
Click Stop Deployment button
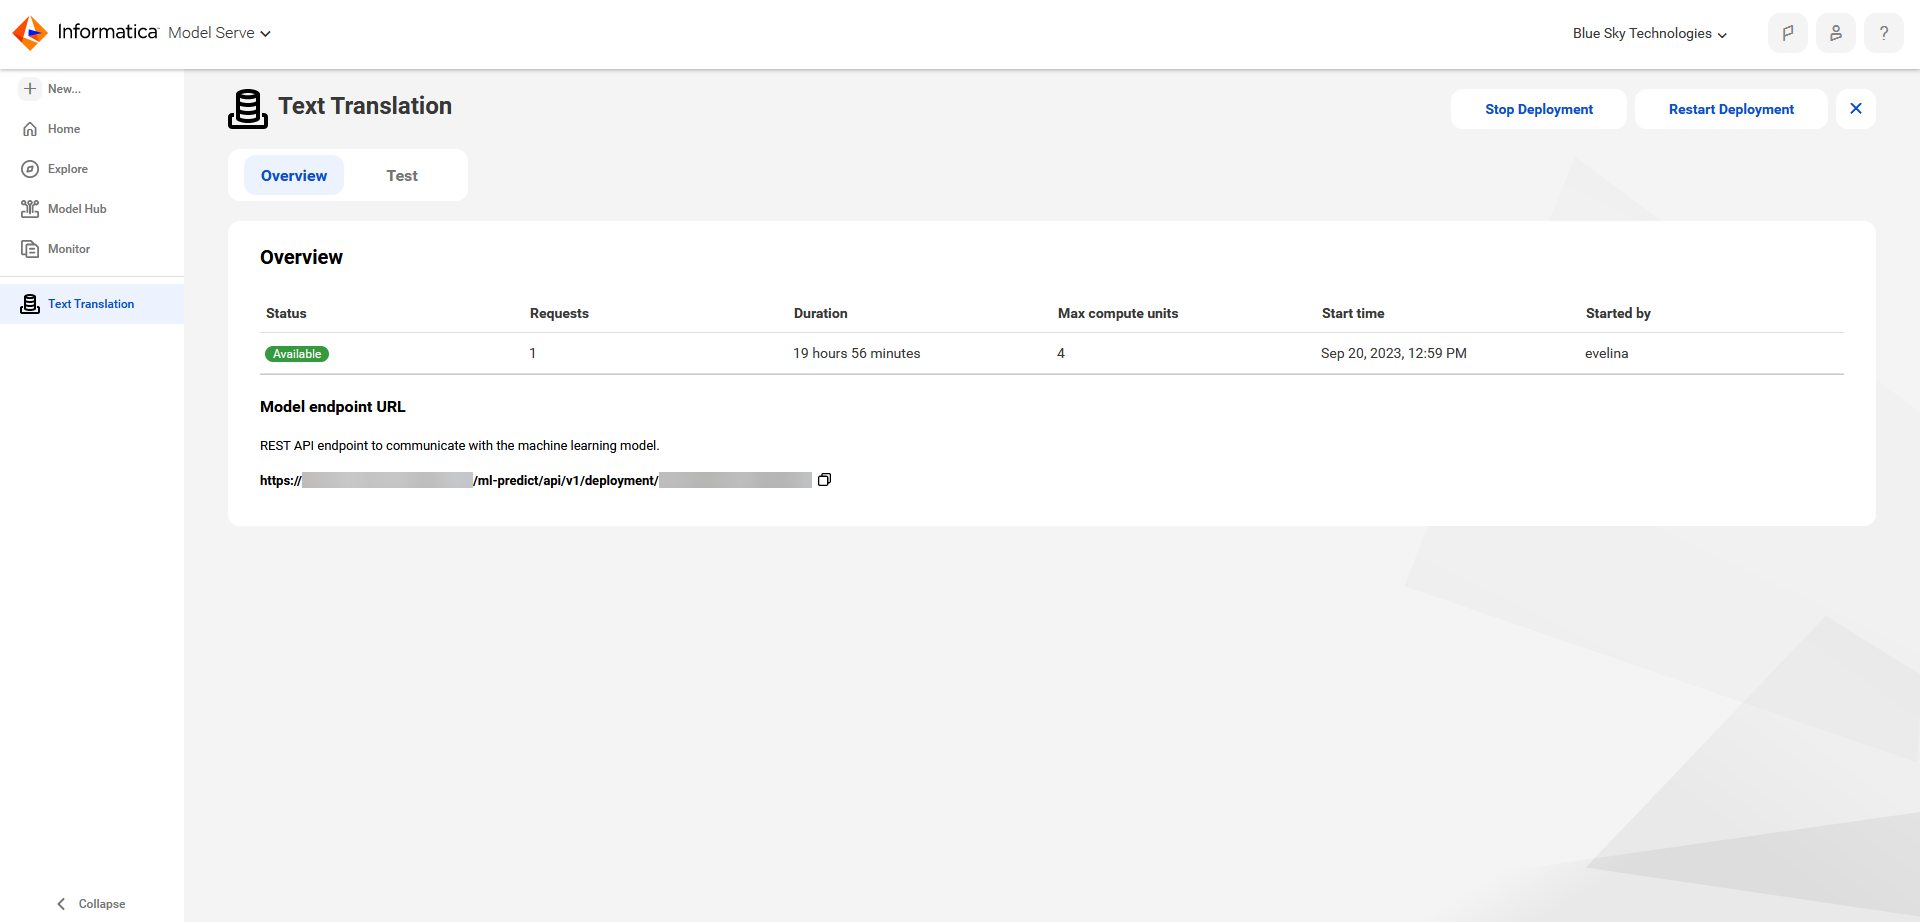(1539, 109)
